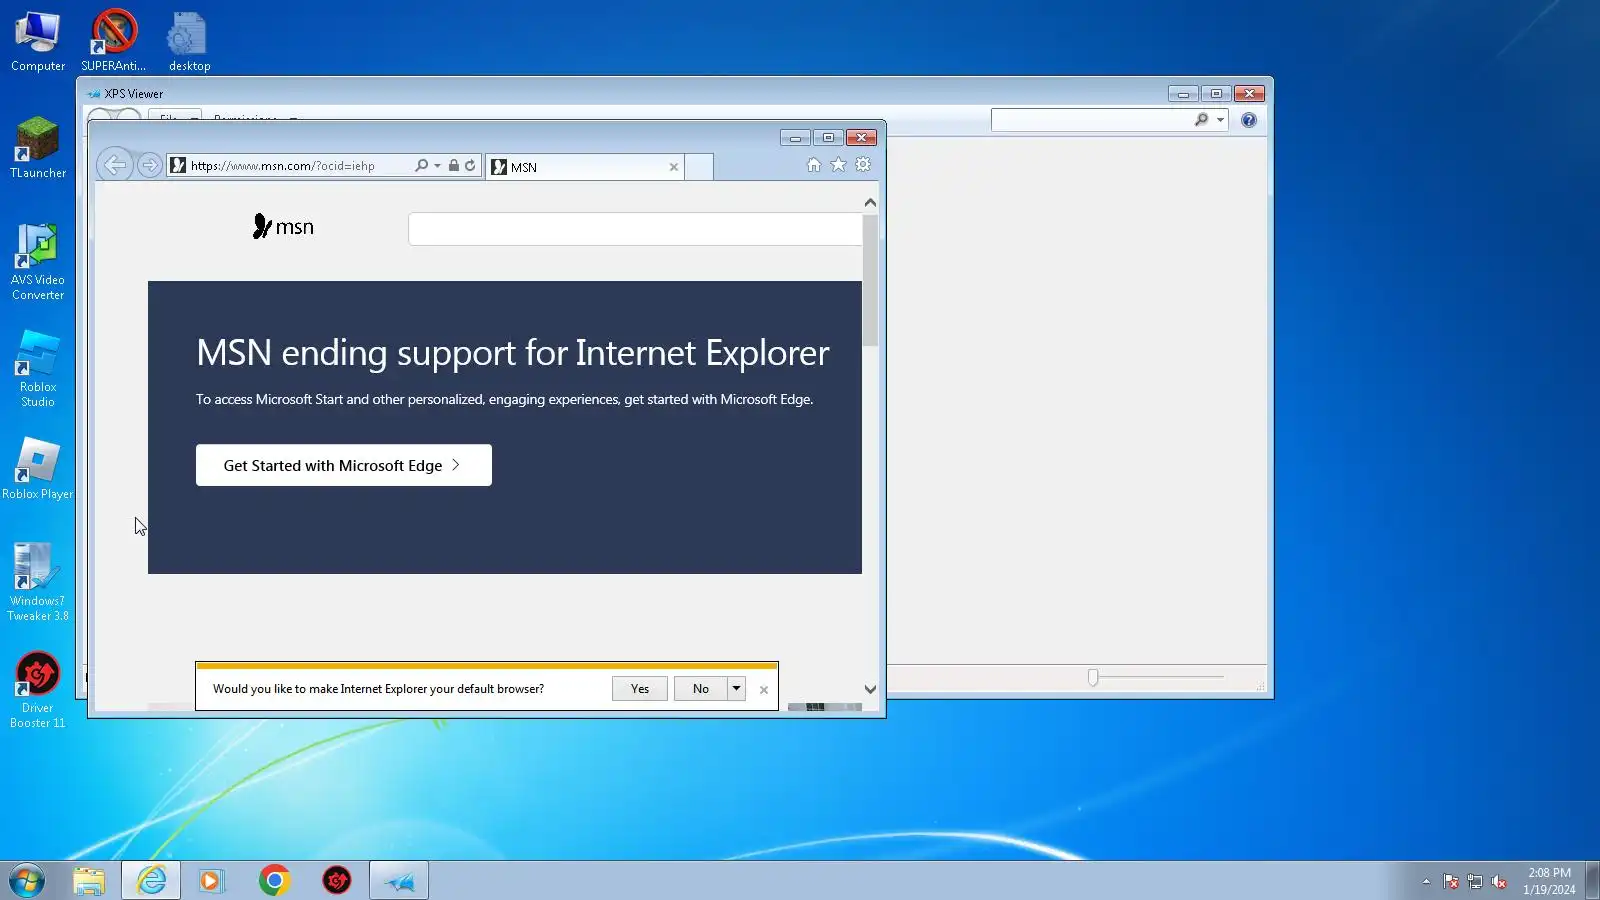Open the Action Center flag icon
1600x900 pixels.
(x=1451, y=881)
